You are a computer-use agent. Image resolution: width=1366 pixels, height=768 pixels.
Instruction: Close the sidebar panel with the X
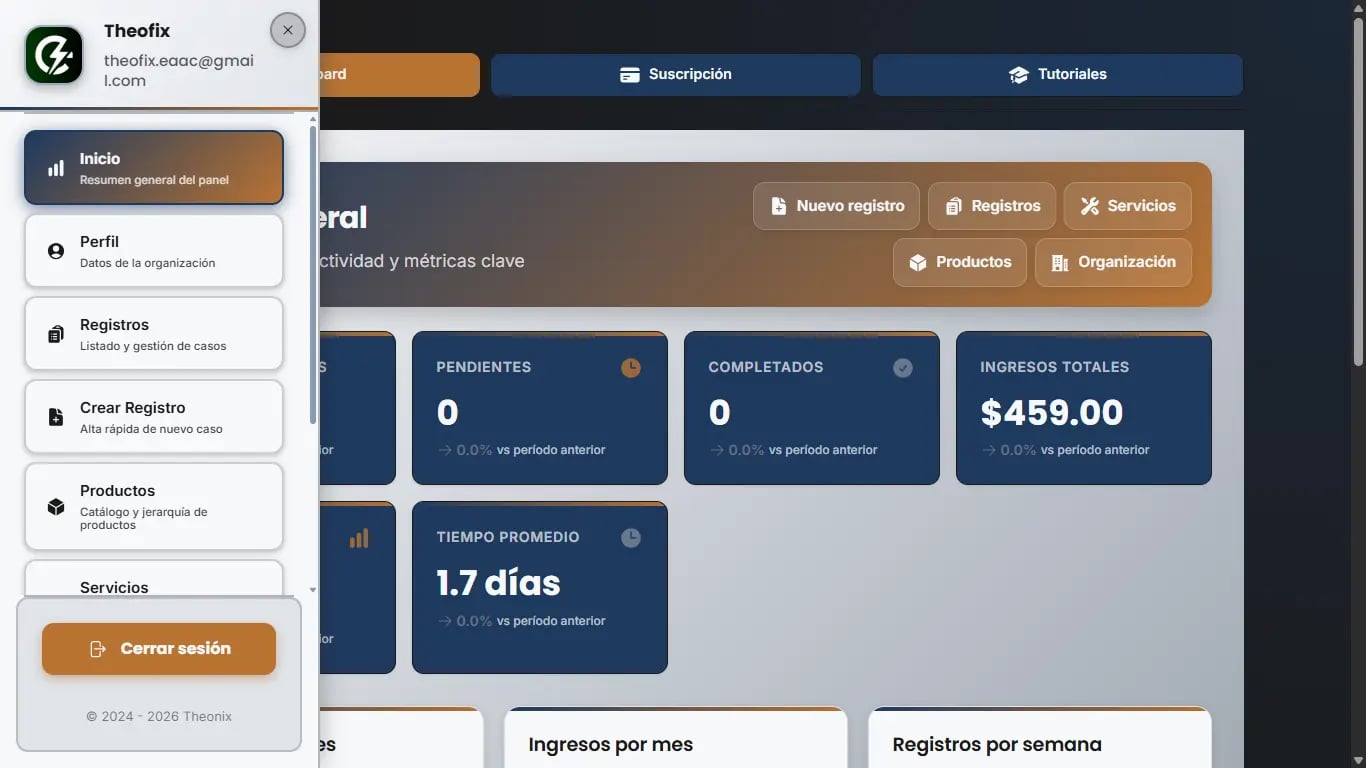(x=287, y=29)
